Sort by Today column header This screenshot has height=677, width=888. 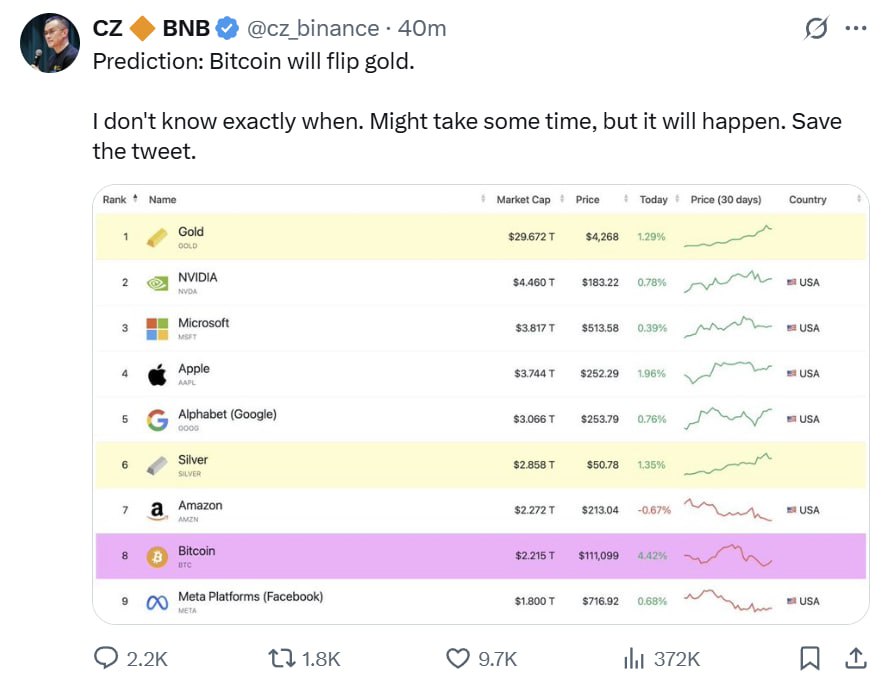[x=653, y=199]
